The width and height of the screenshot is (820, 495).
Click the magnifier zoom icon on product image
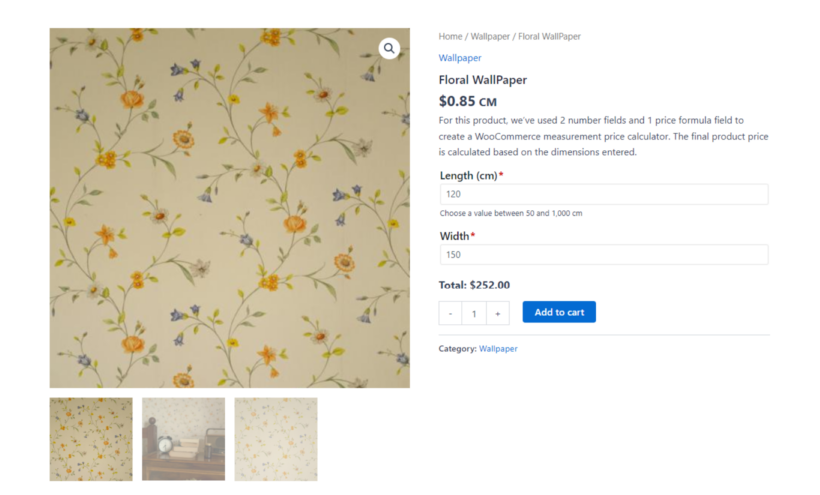point(389,48)
